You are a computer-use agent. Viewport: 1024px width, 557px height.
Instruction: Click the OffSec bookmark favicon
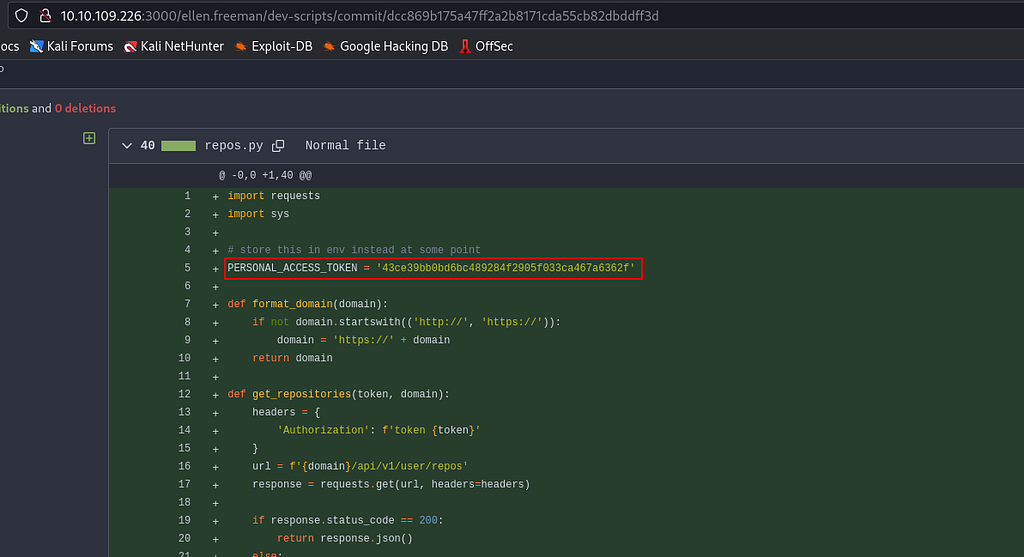click(465, 46)
